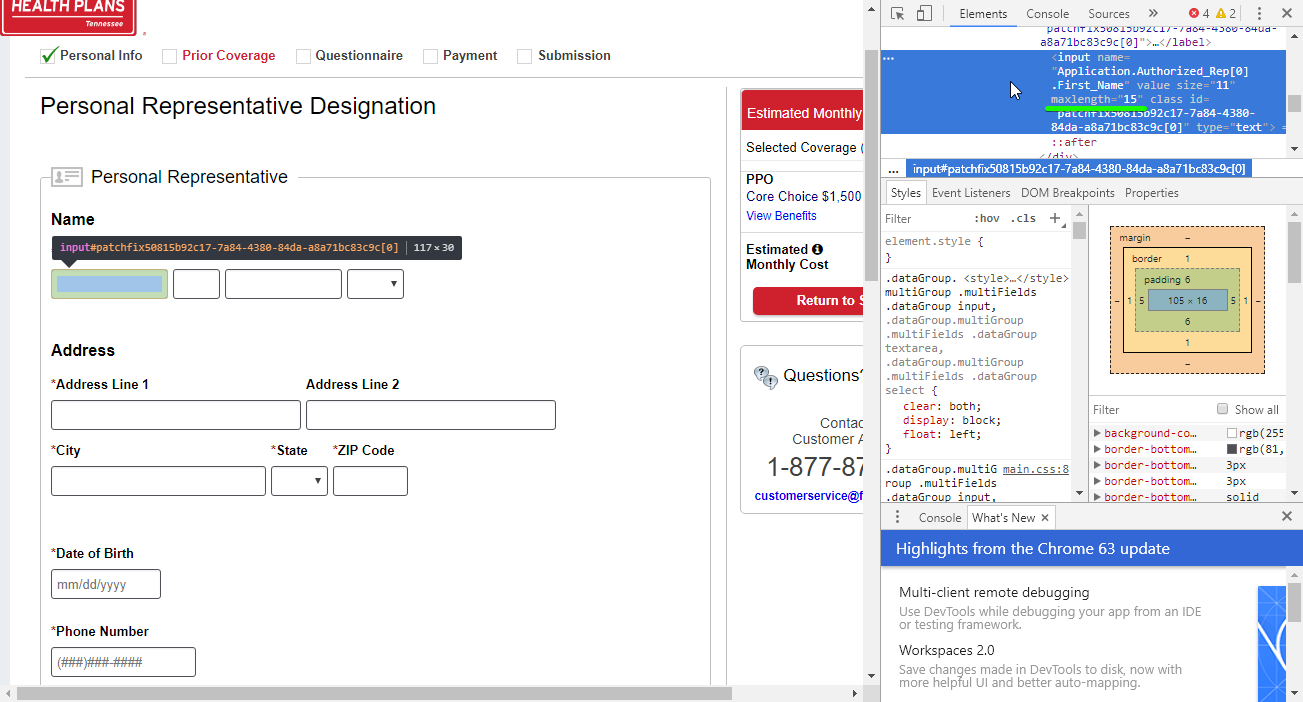This screenshot has height=702, width=1303.
Task: Open the Event Listeners tab
Action: click(x=971, y=193)
